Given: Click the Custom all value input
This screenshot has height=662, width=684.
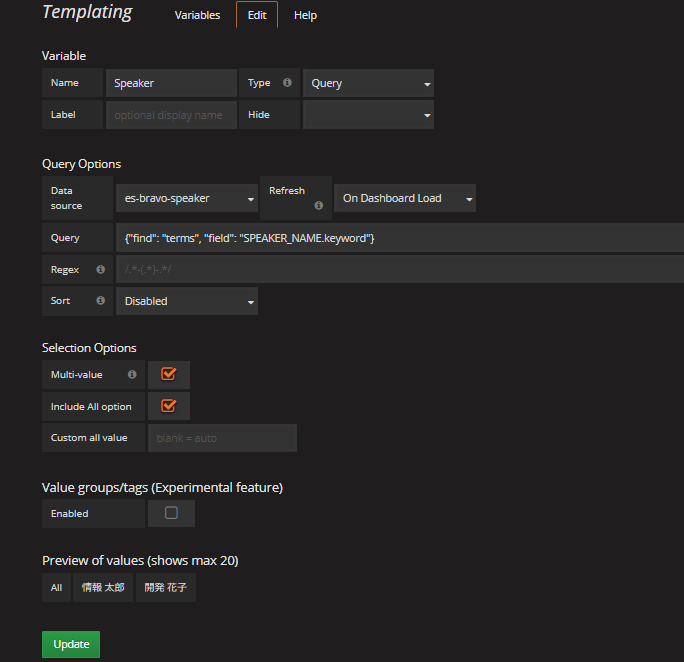Looking at the screenshot, I should [x=222, y=438].
